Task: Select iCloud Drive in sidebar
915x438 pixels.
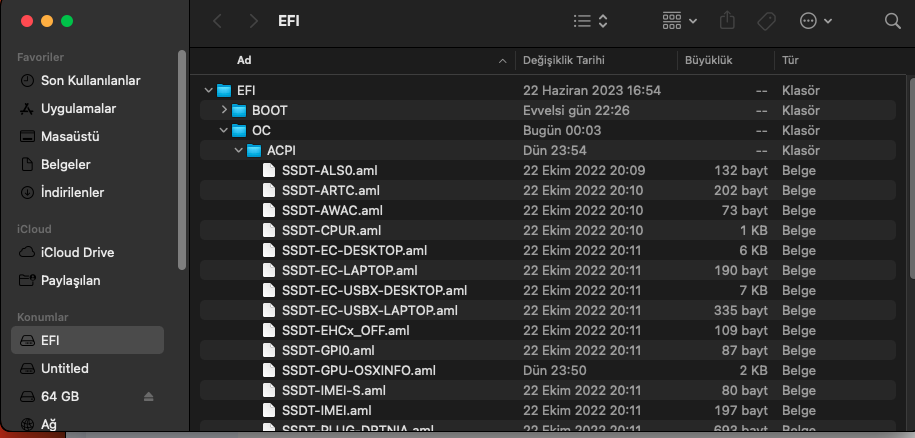Action: pyautogui.click(x=77, y=252)
